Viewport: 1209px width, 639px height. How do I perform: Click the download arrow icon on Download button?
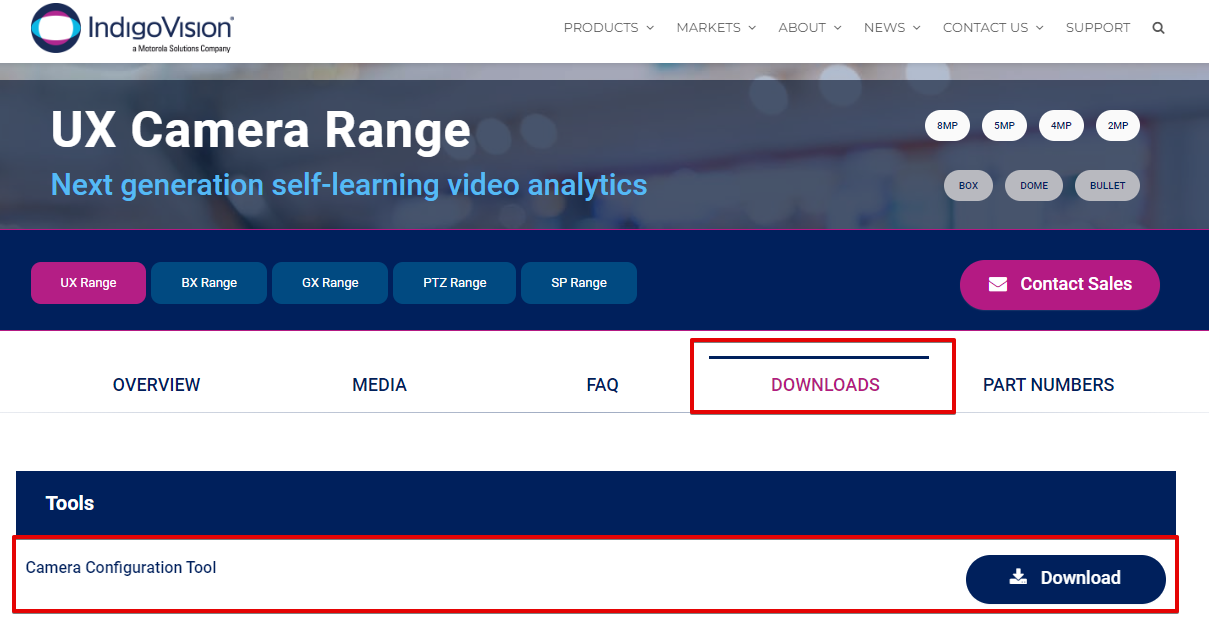(1018, 578)
